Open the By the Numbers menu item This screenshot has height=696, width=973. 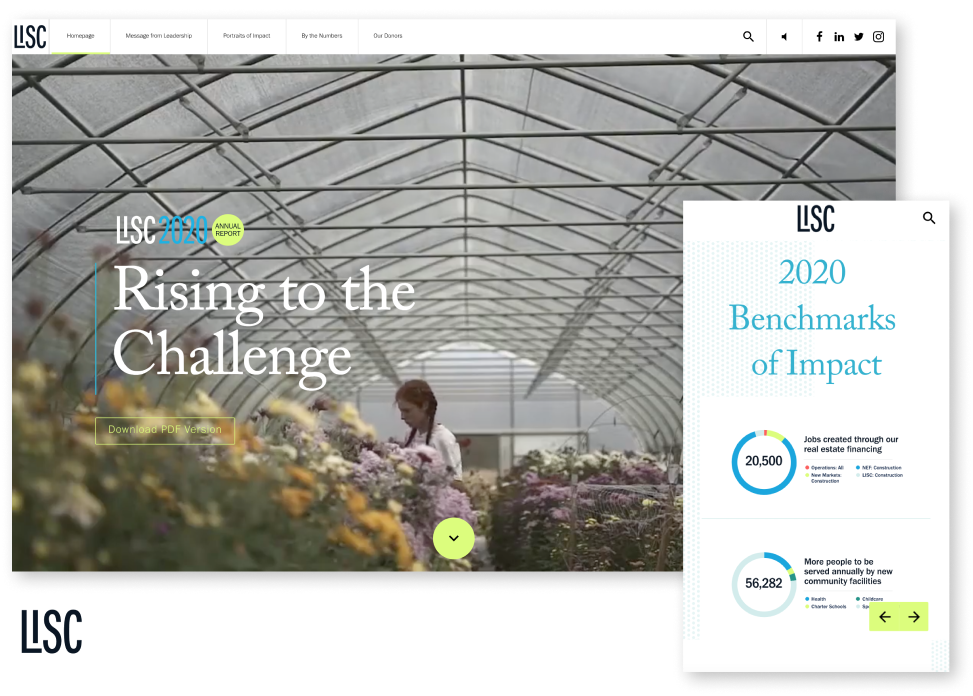click(321, 36)
